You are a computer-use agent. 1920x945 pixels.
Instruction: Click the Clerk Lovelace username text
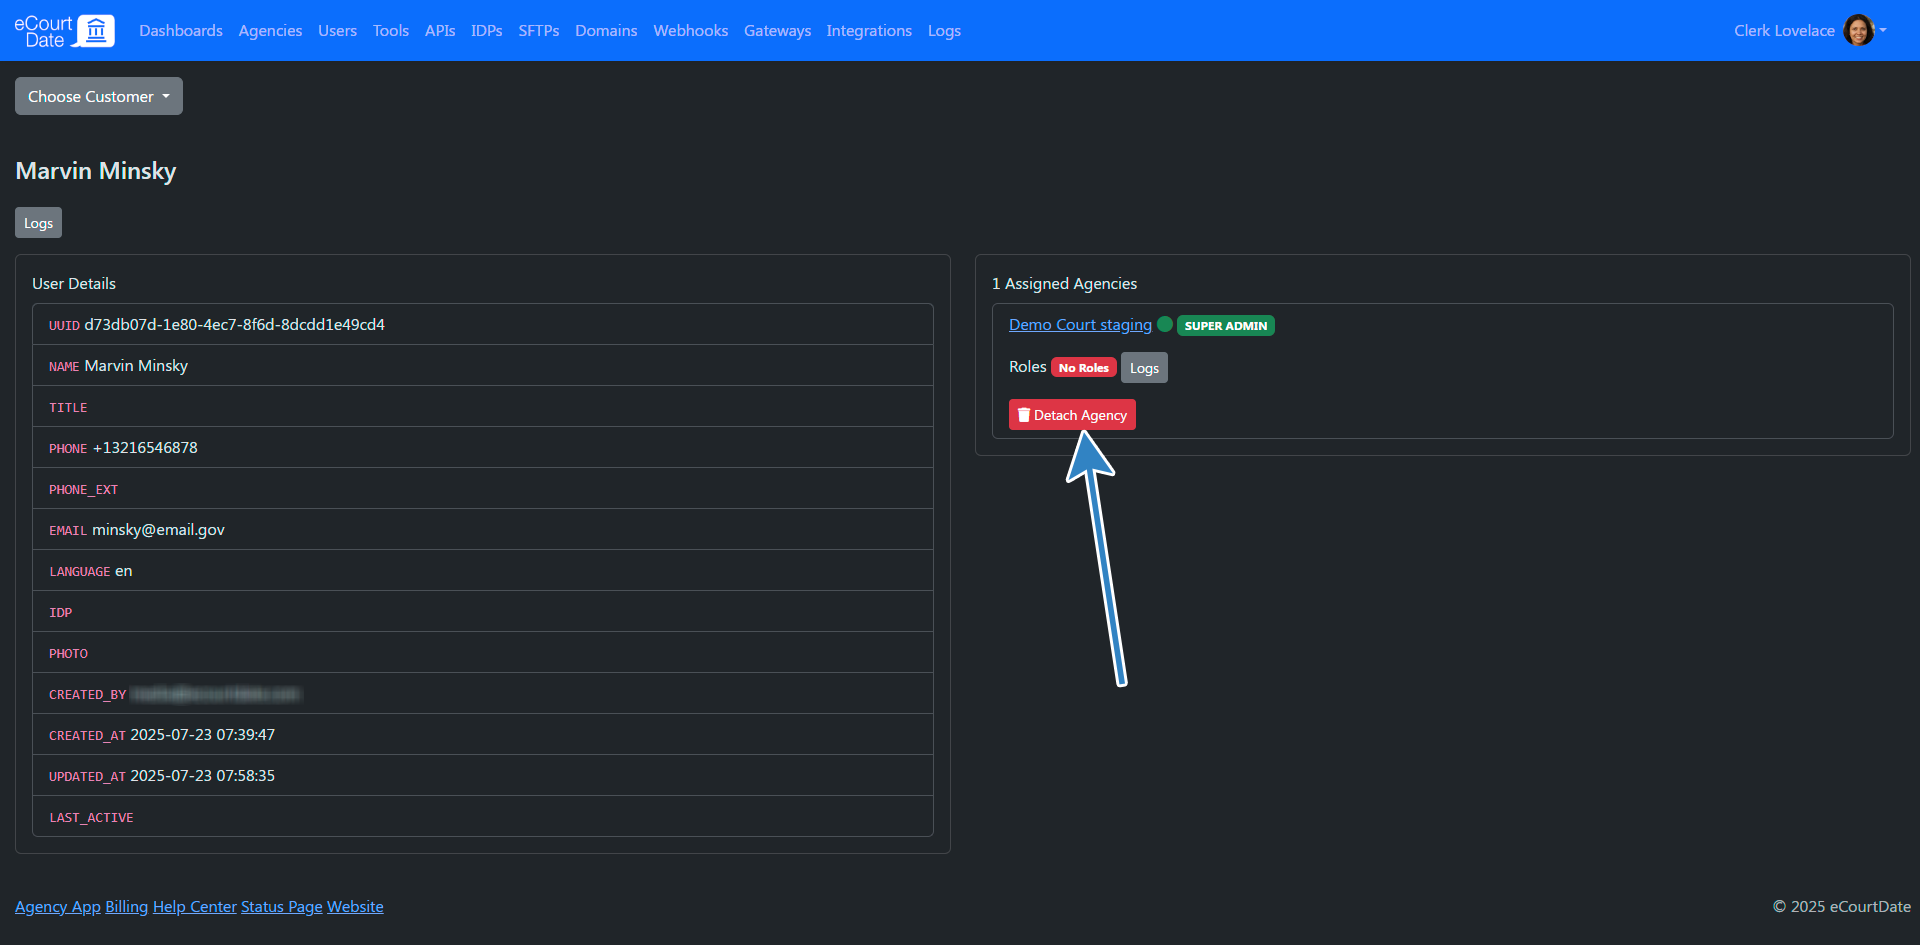1784,31
